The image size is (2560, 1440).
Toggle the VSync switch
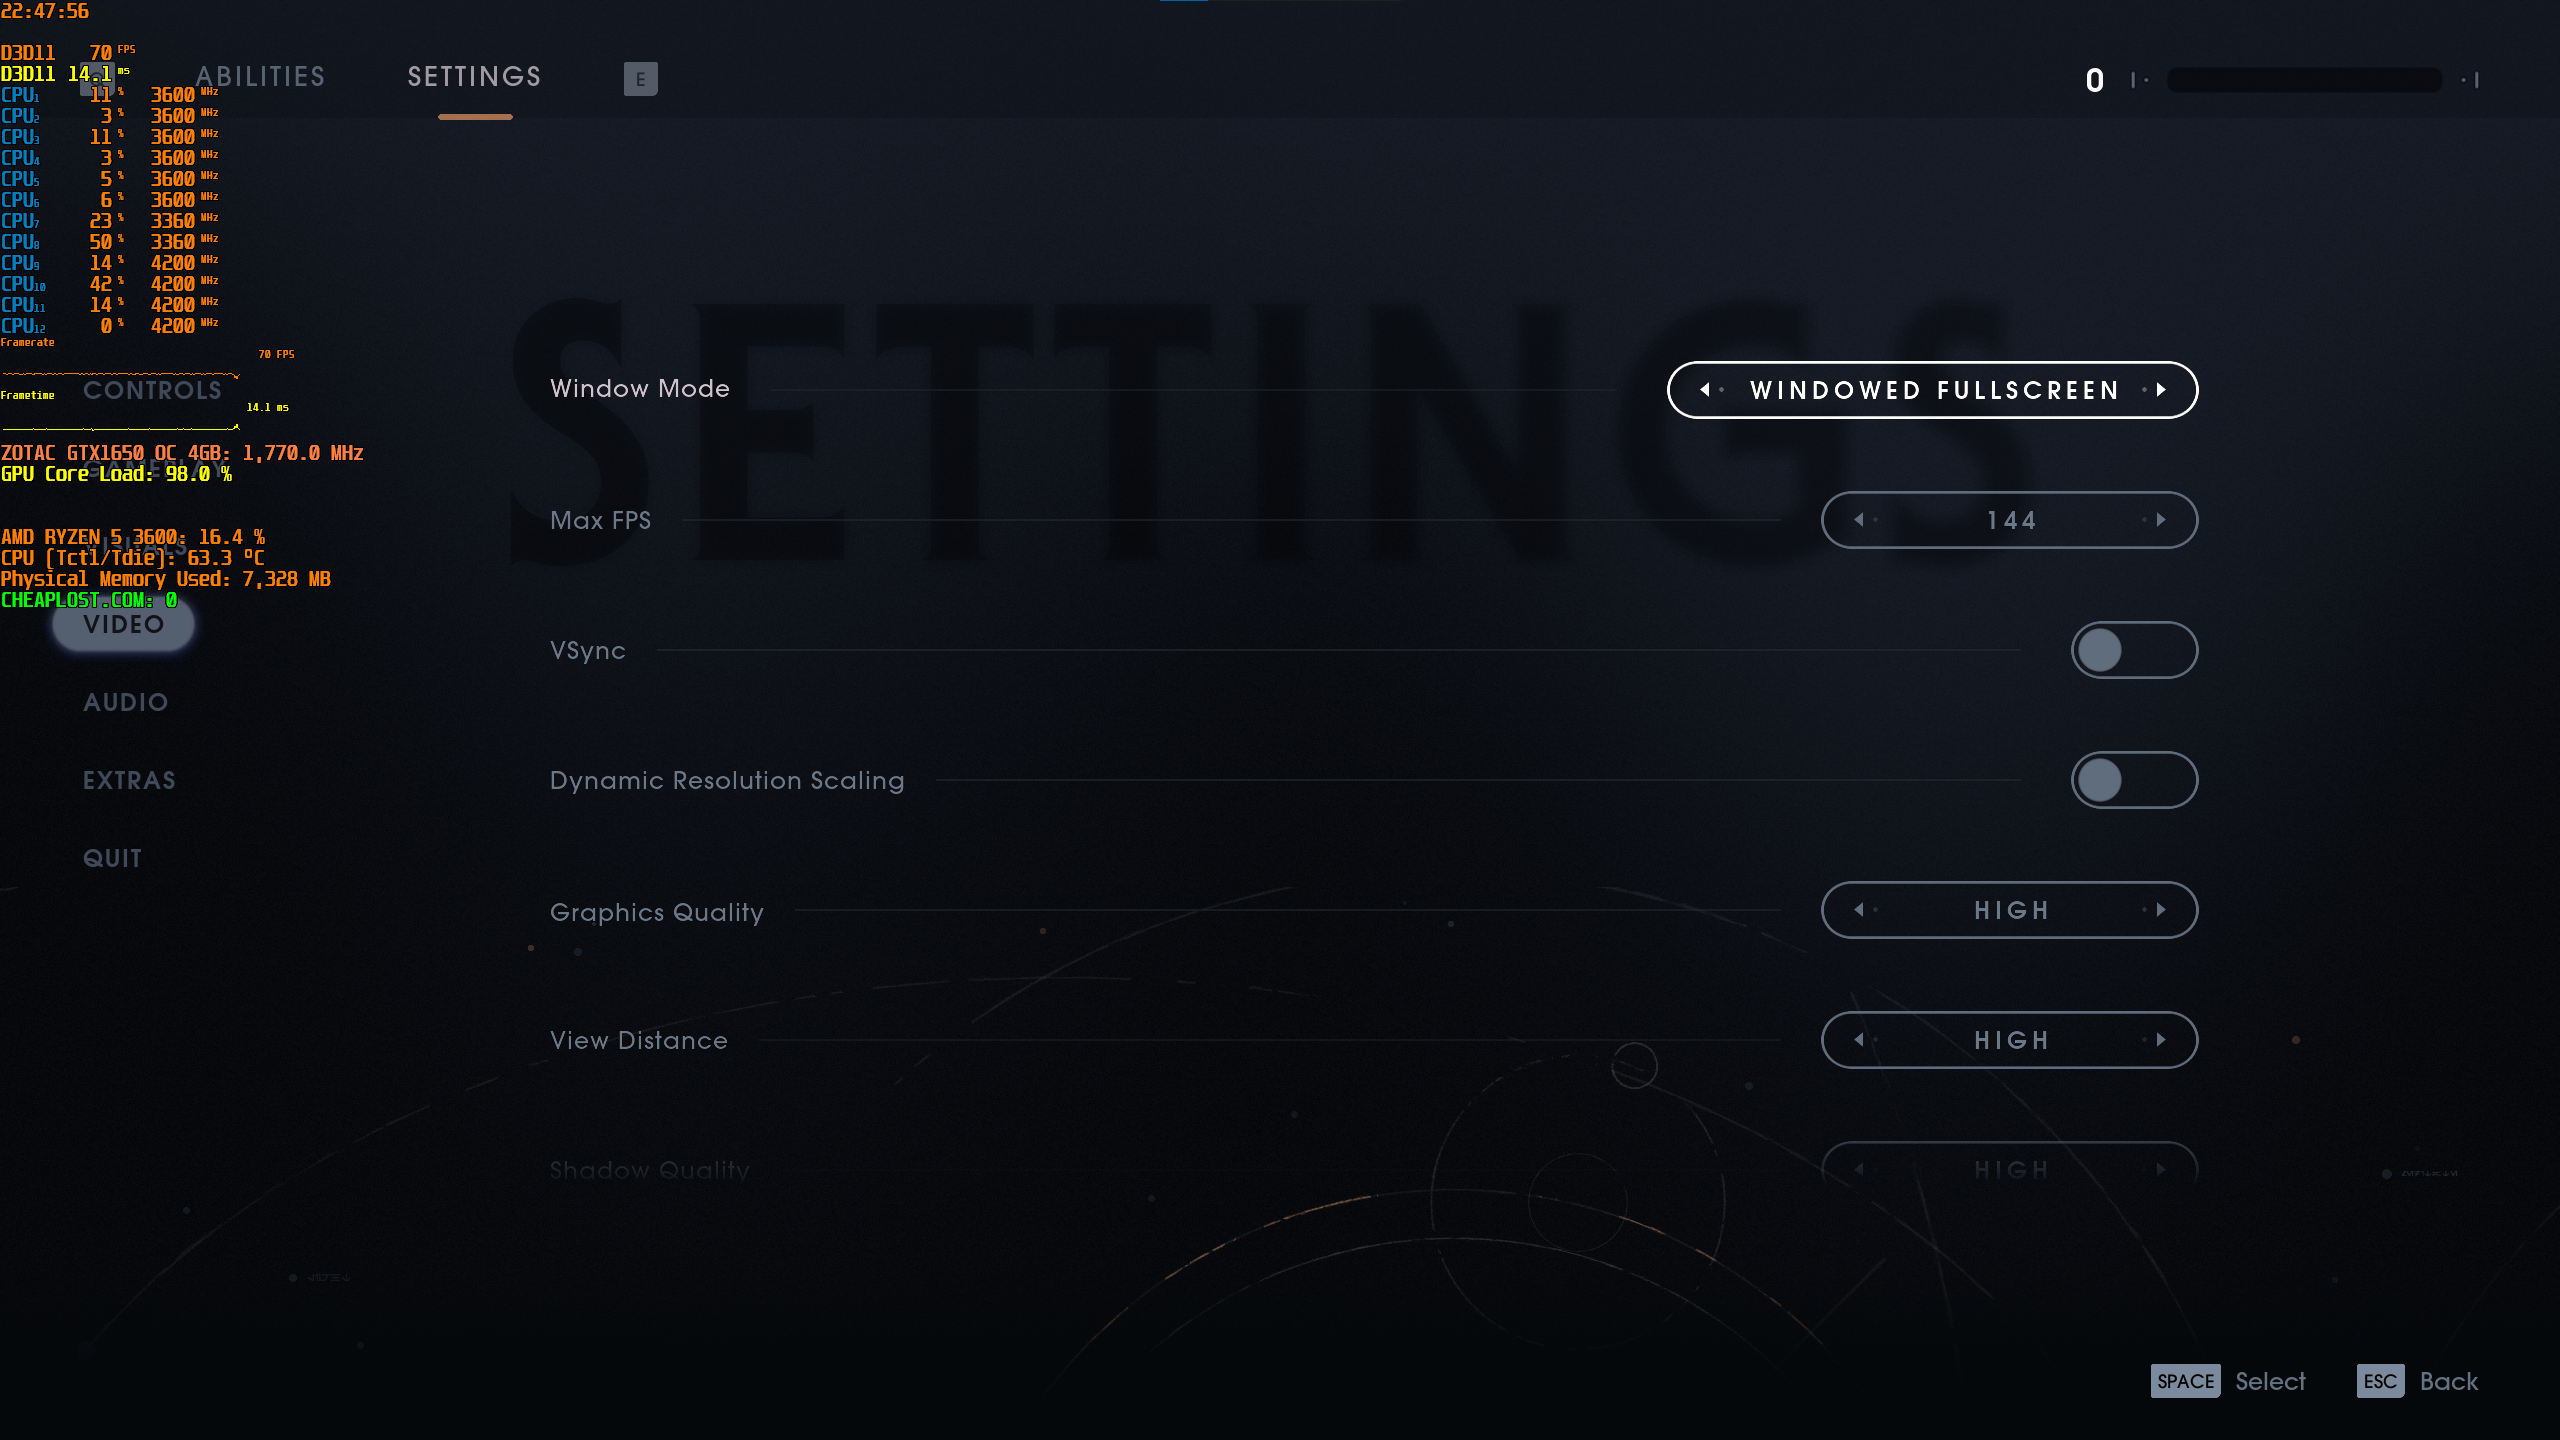2134,650
